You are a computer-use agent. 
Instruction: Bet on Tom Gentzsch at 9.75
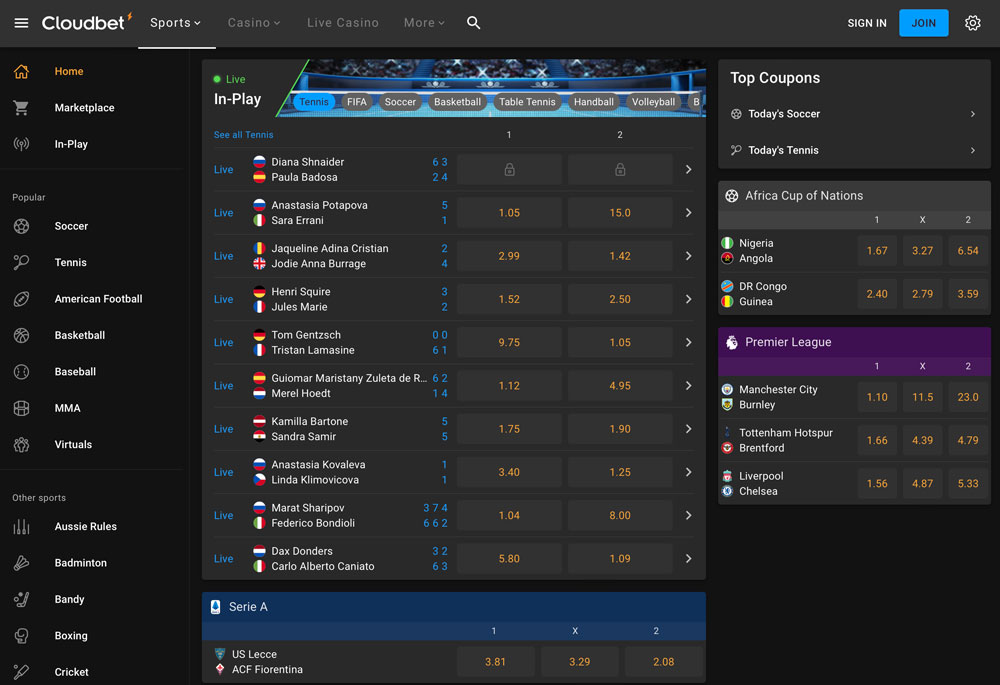[x=509, y=342]
